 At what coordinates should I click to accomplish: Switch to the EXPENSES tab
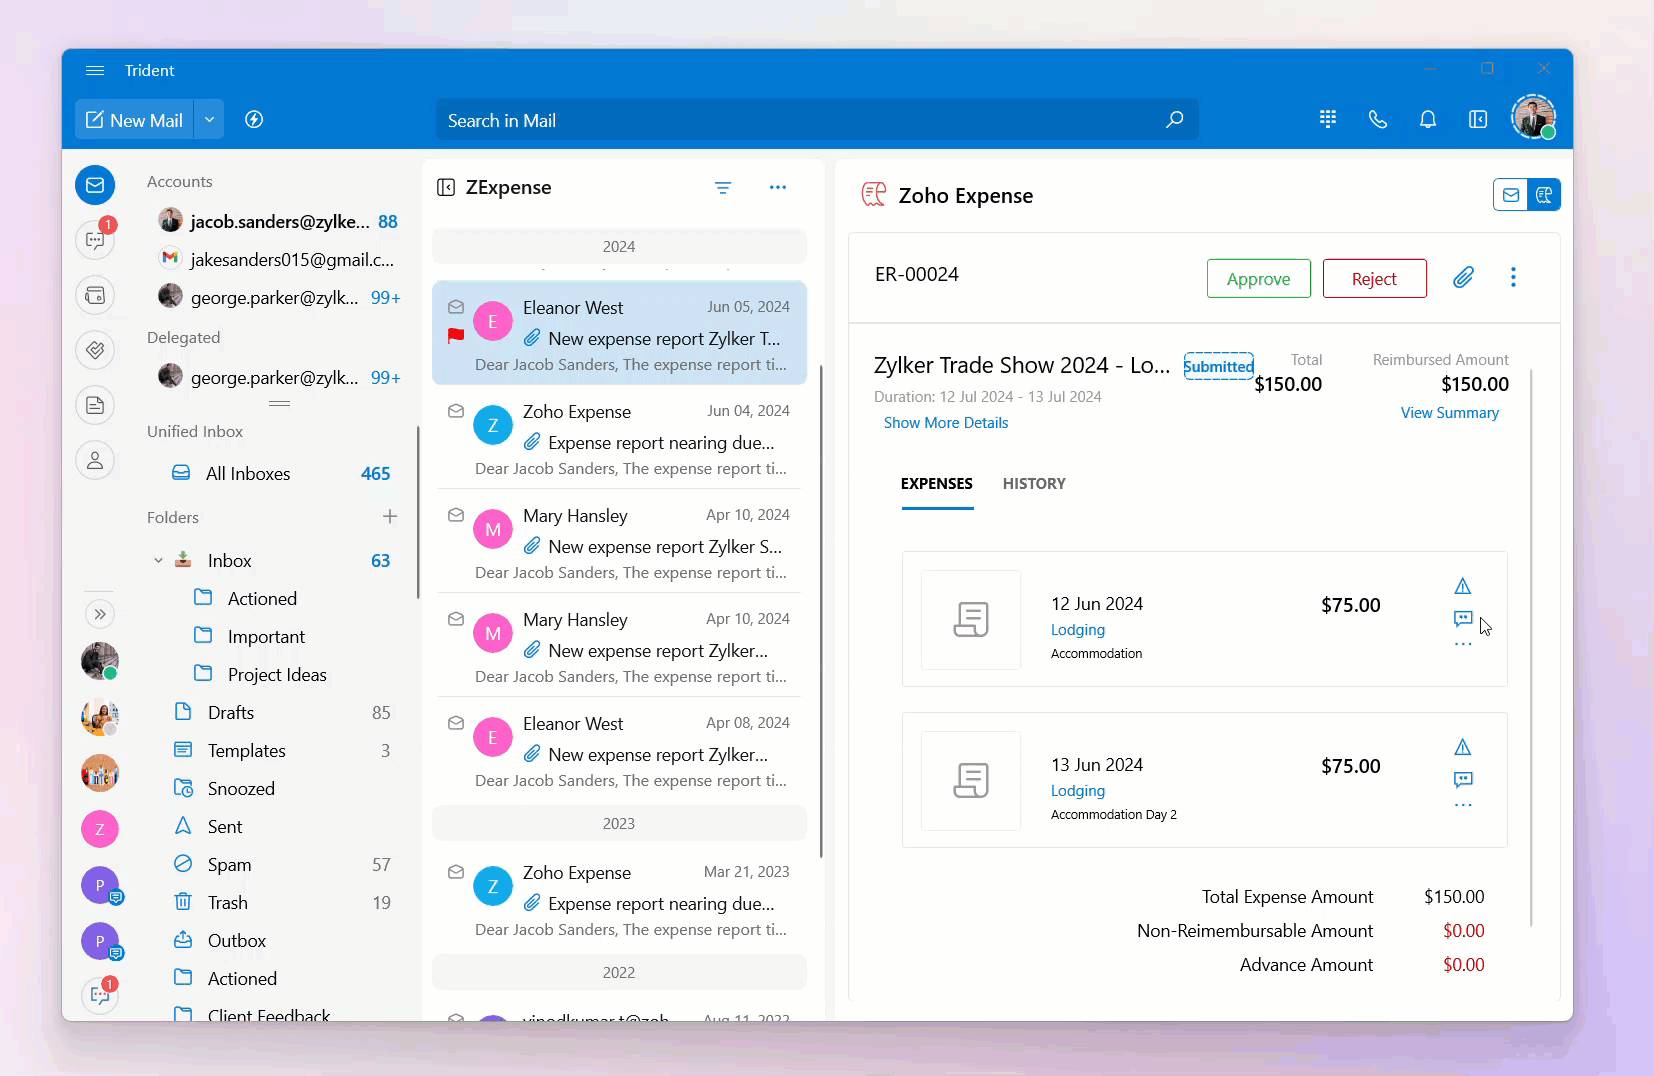pos(937,484)
